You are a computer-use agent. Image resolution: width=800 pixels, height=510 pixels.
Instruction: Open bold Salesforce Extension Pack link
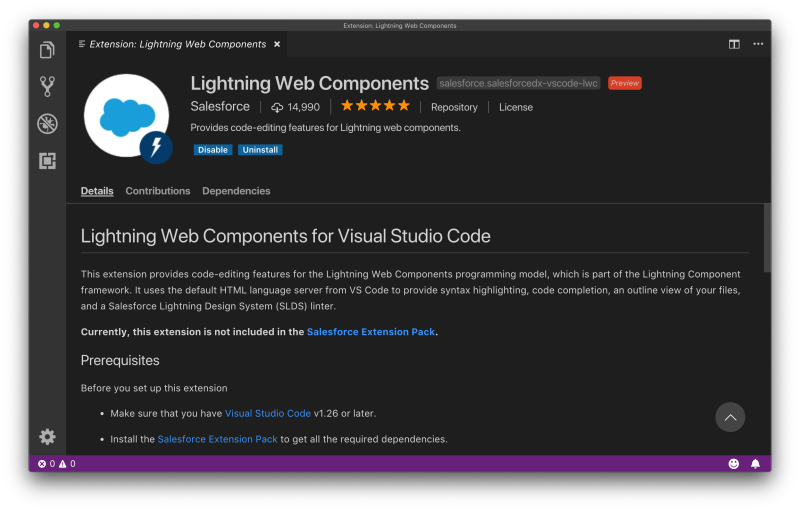[x=371, y=332]
